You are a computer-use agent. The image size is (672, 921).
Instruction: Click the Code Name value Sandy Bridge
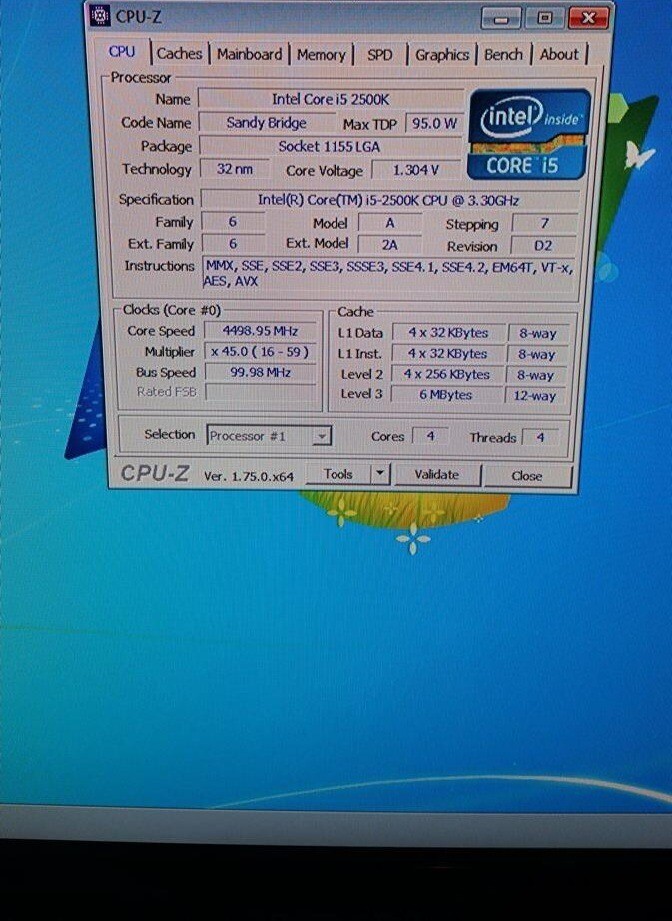(x=266, y=123)
